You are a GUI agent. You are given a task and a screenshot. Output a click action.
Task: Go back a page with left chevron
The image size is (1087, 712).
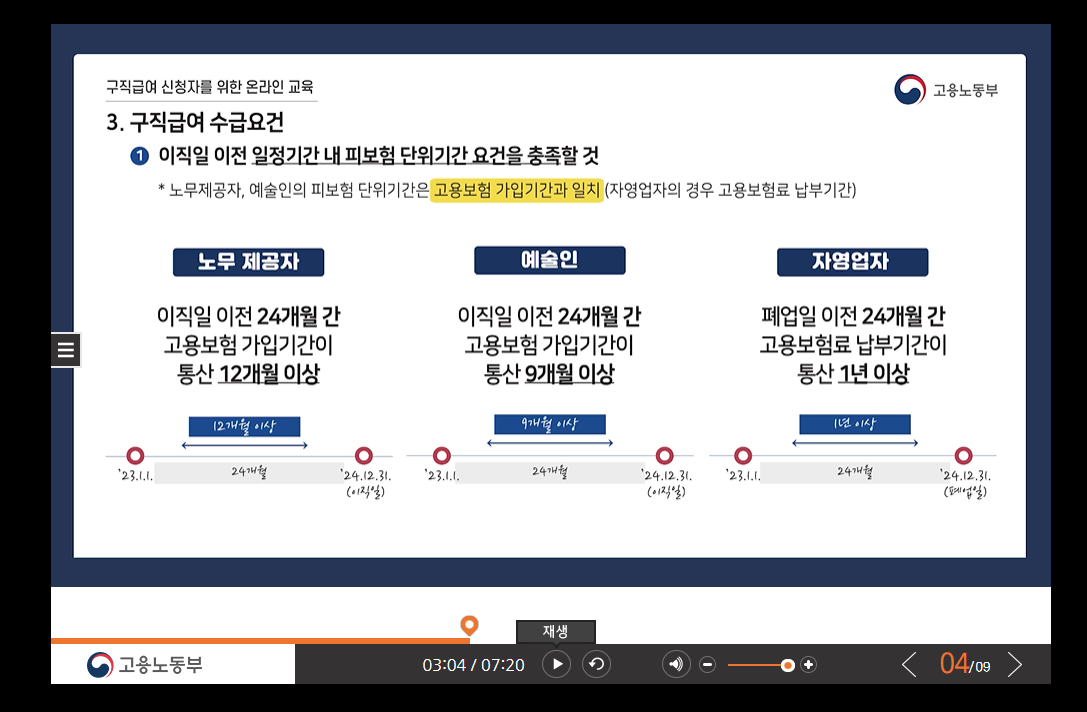click(910, 663)
